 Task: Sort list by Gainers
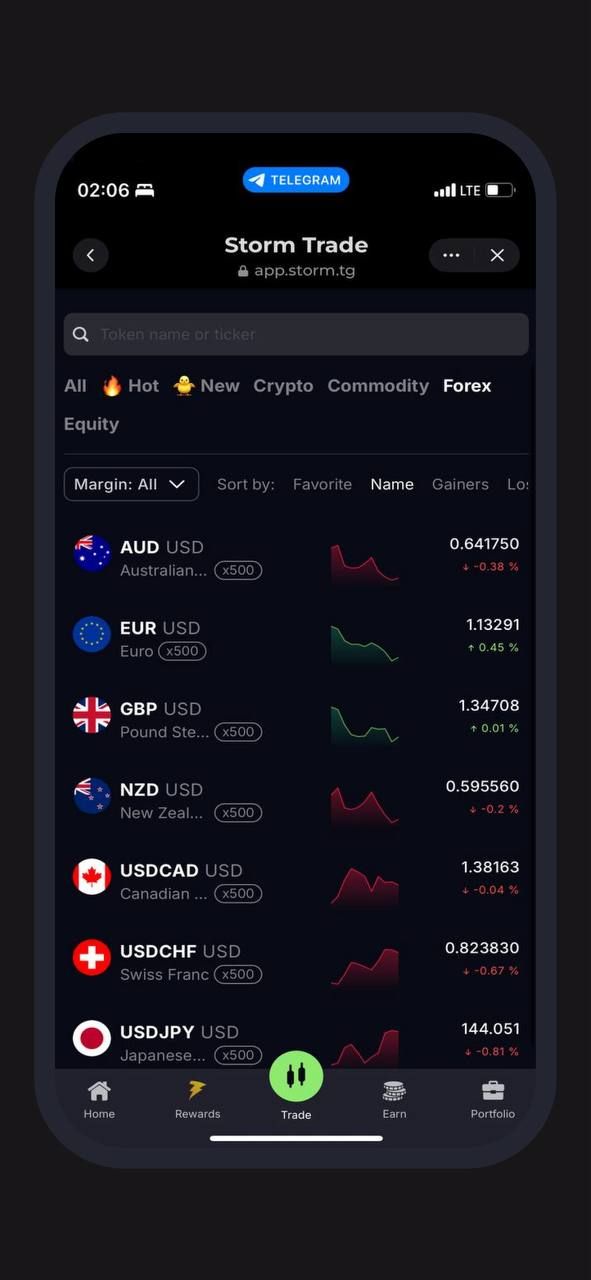point(460,484)
